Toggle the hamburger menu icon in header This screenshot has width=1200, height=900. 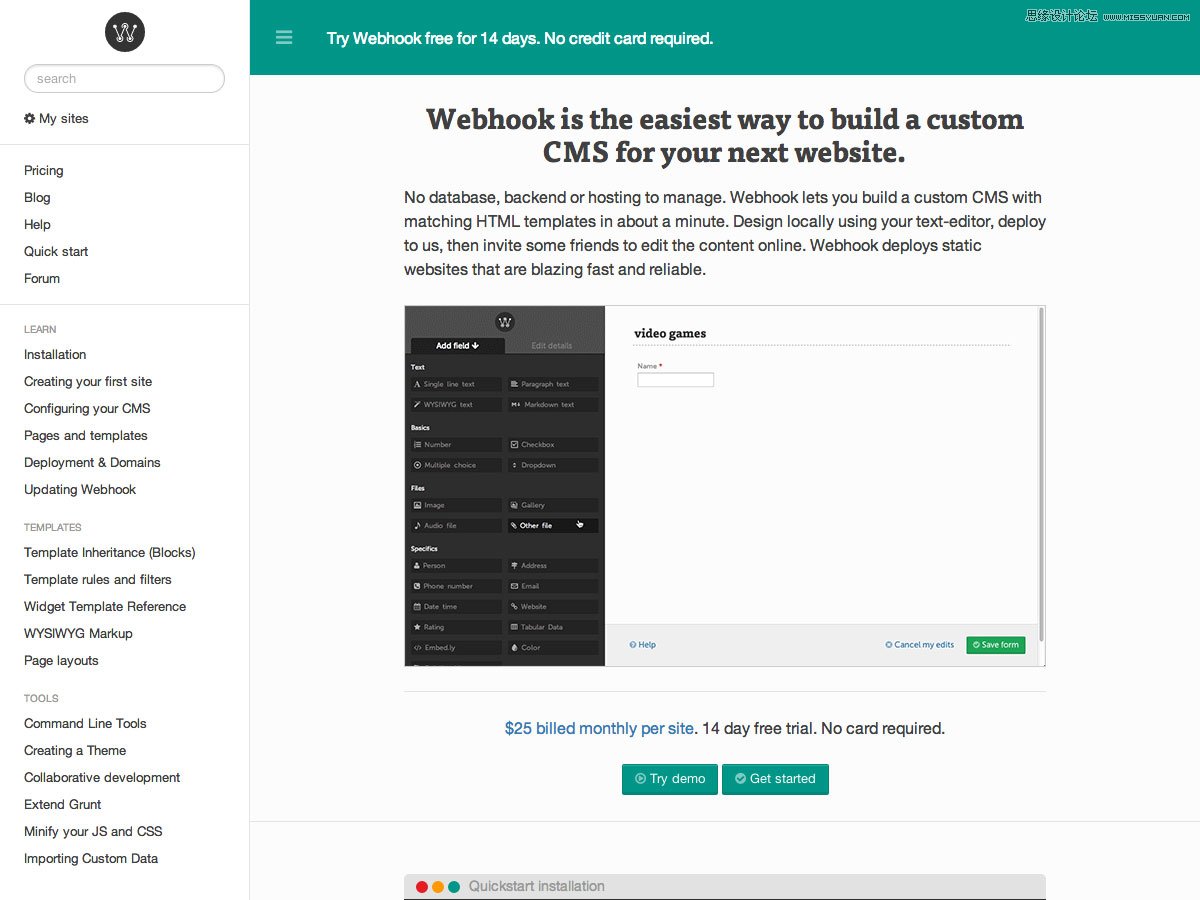(x=284, y=38)
